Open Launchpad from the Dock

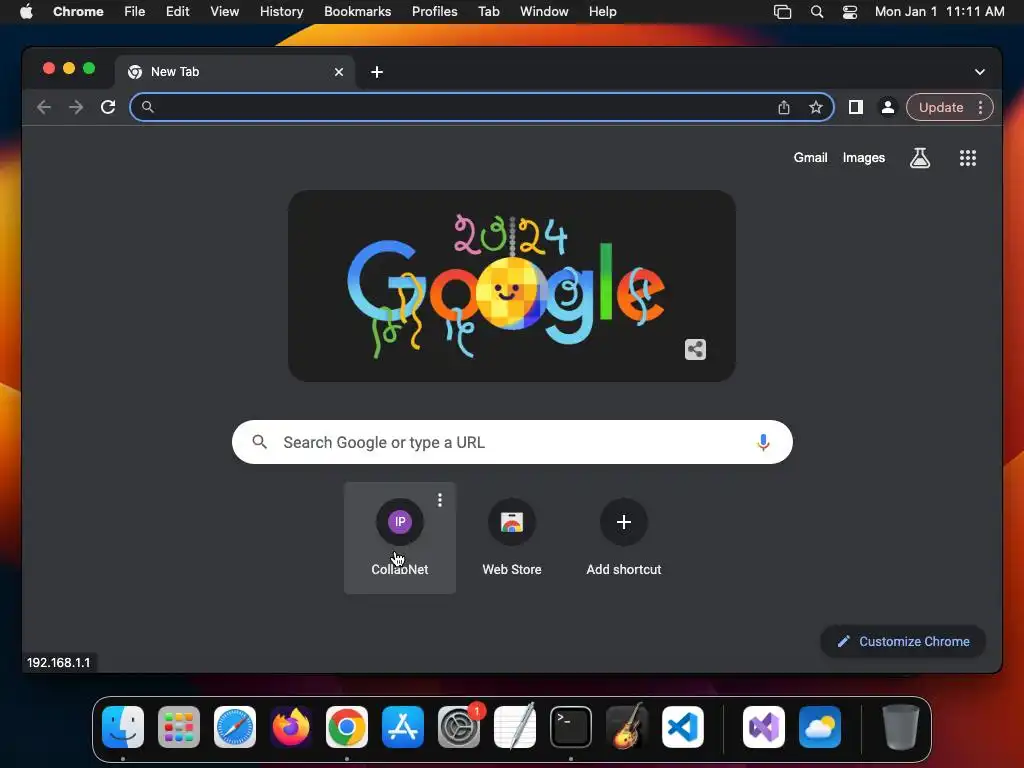(x=179, y=727)
